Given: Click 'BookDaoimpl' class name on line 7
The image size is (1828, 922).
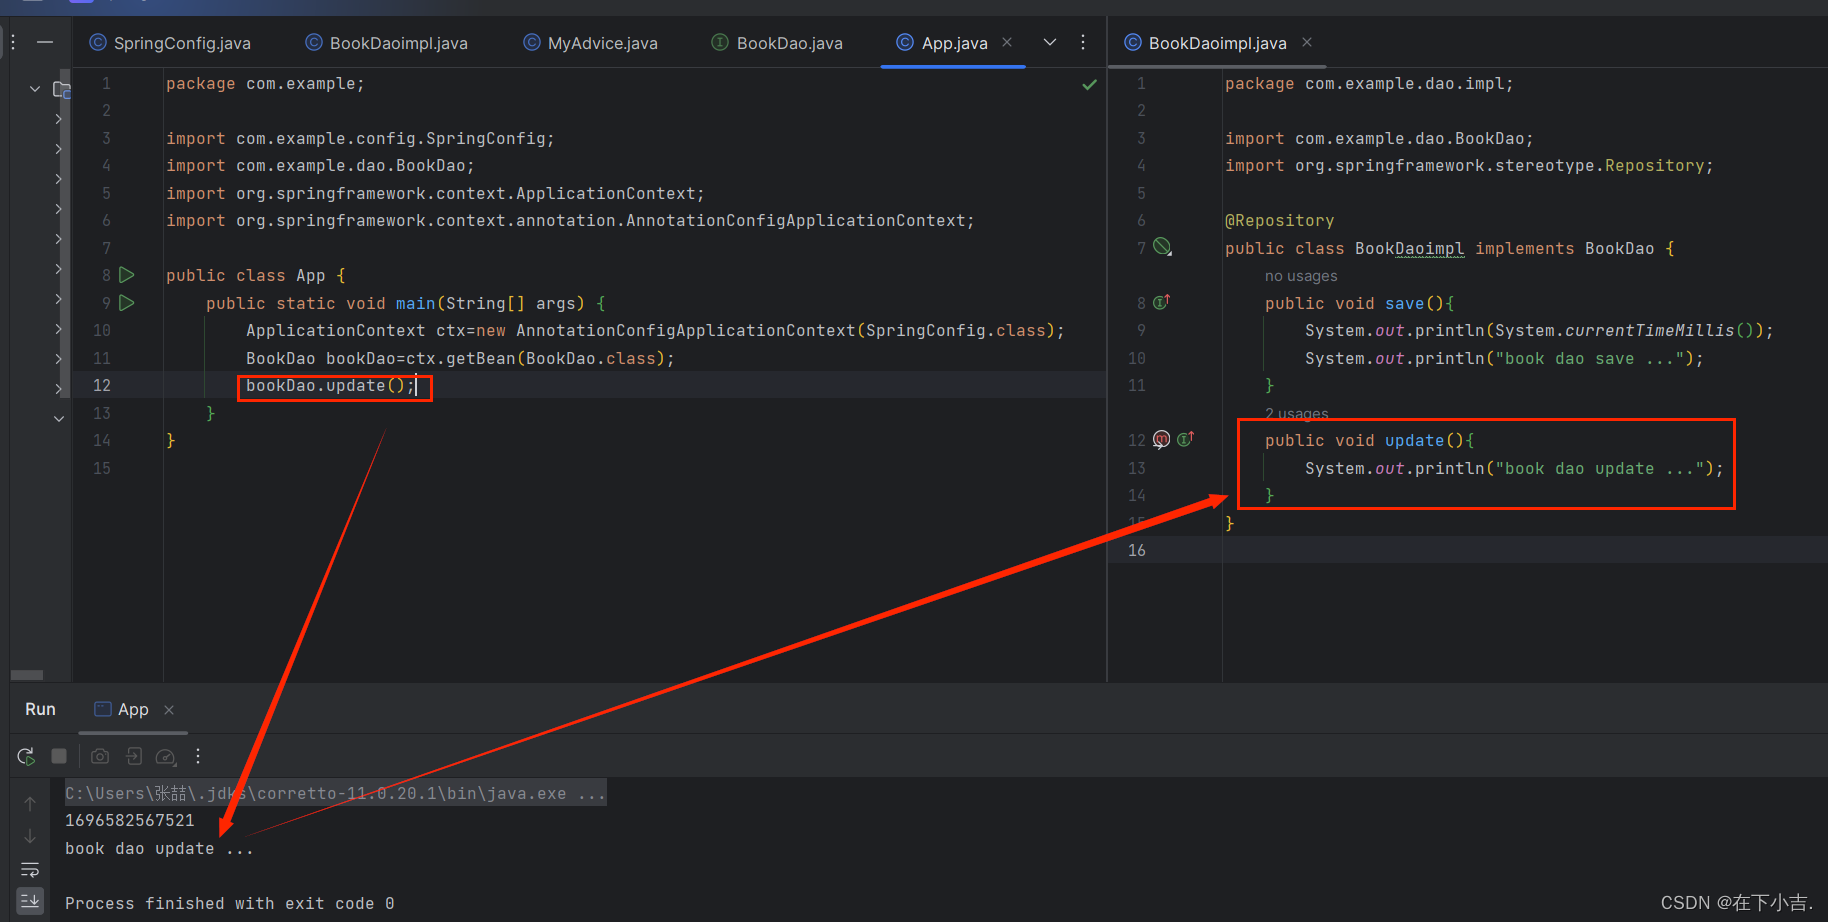Looking at the screenshot, I should 1409,249.
